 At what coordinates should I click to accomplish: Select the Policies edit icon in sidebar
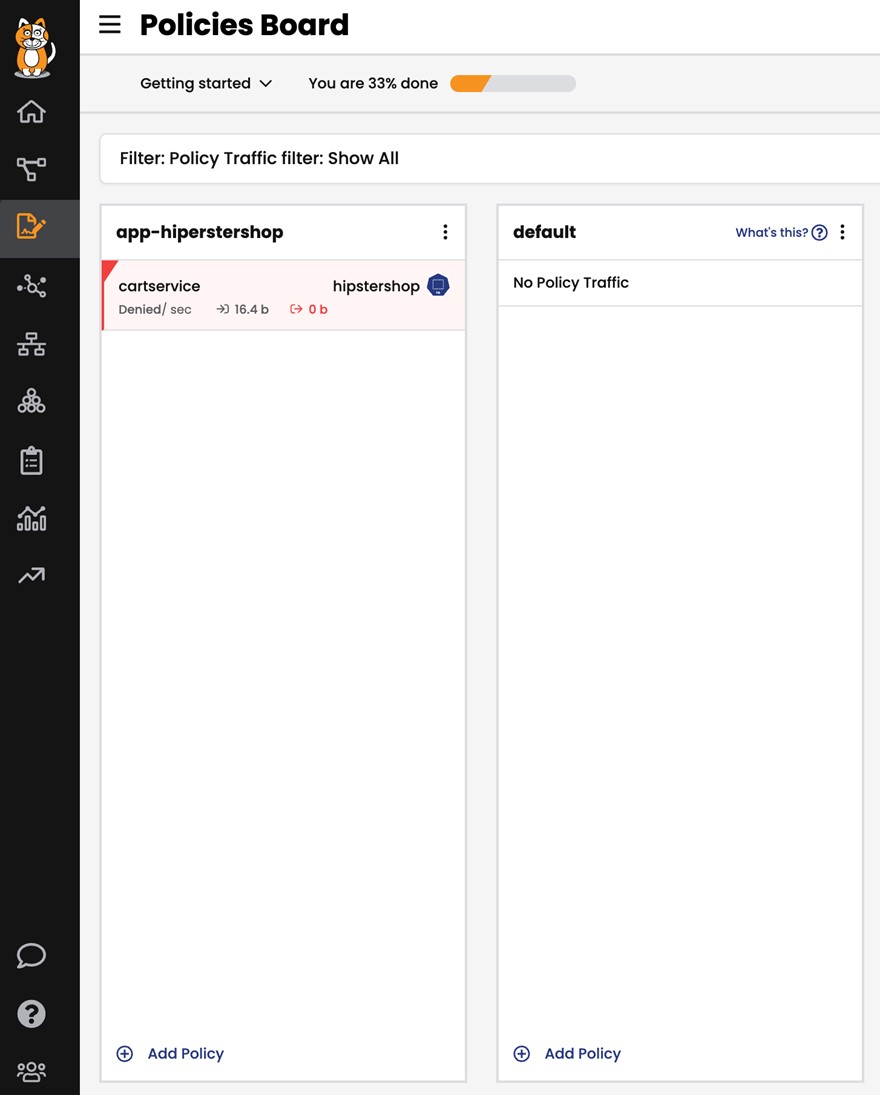point(31,226)
